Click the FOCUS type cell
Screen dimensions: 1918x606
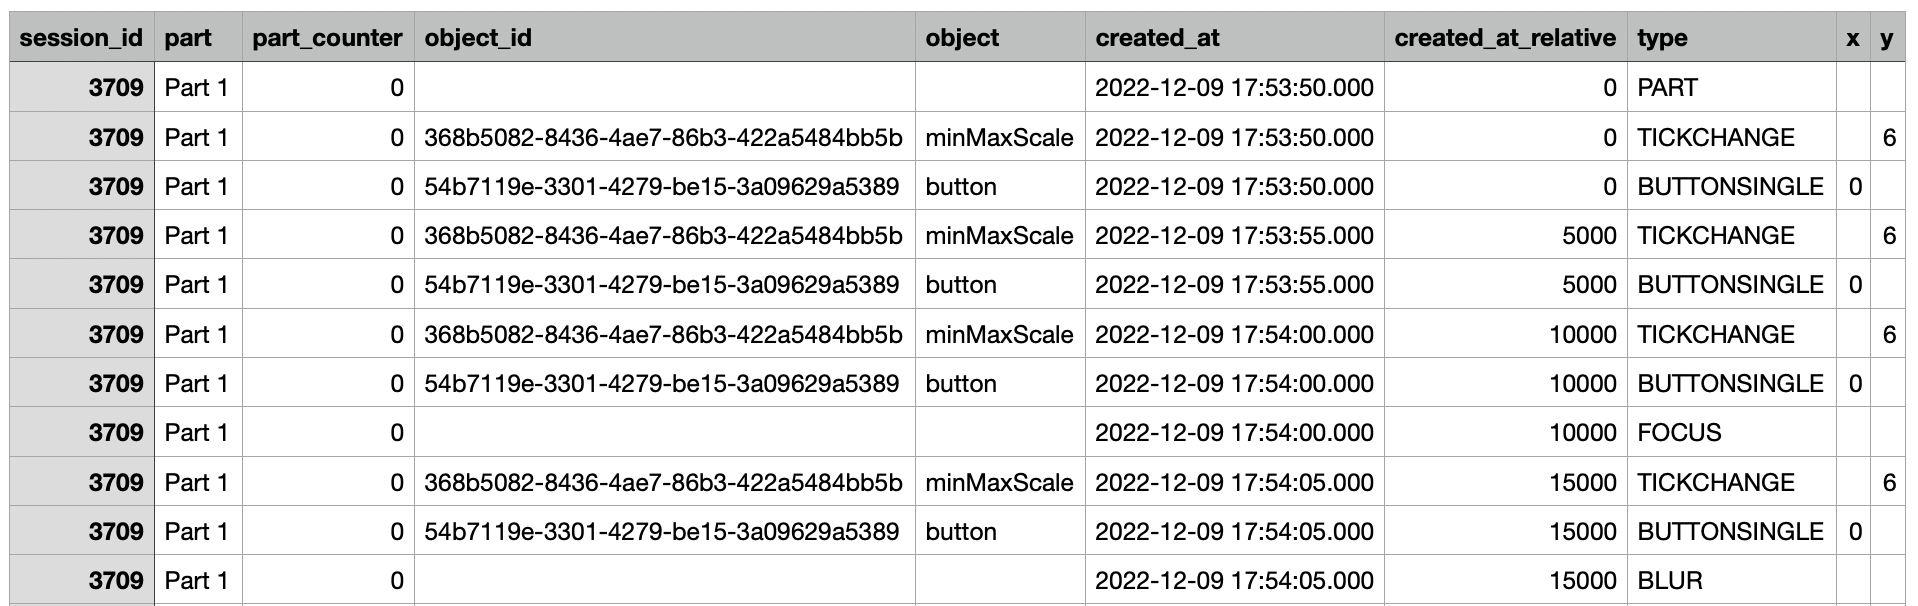click(1732, 433)
